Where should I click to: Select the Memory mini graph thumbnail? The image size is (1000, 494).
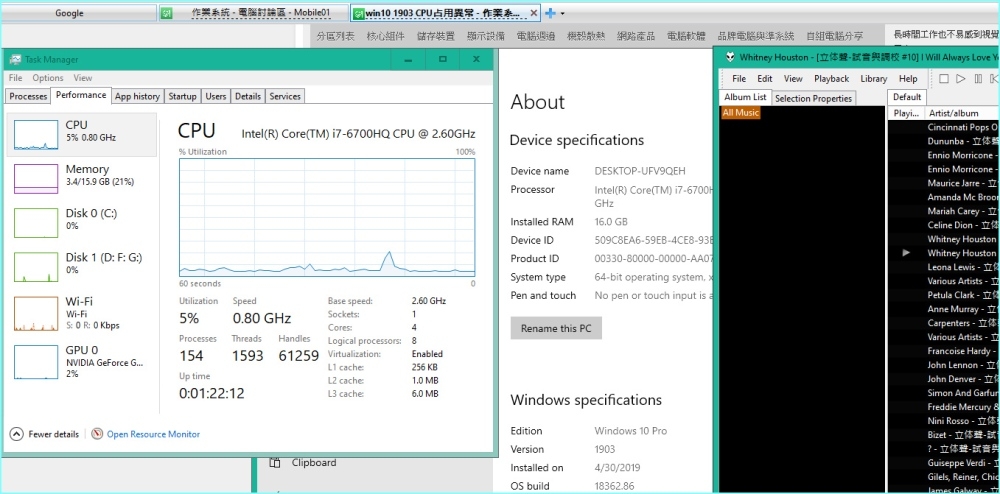pos(36,178)
